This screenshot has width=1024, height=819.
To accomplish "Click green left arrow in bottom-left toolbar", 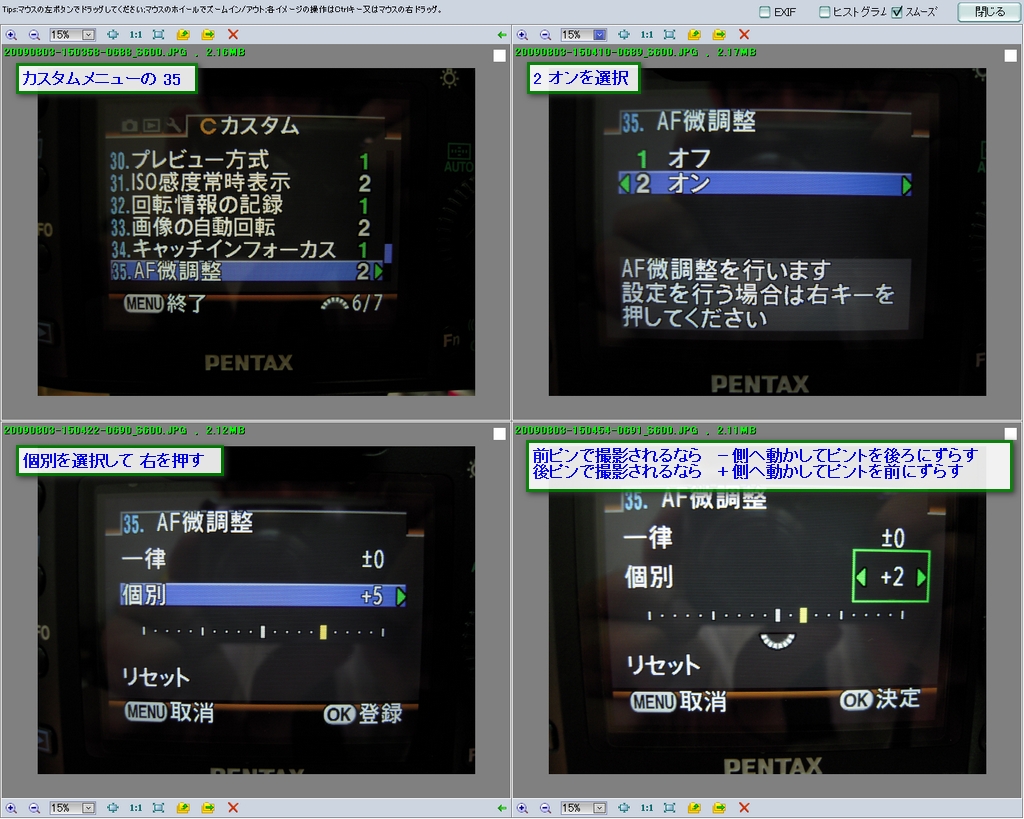I will point(502,808).
